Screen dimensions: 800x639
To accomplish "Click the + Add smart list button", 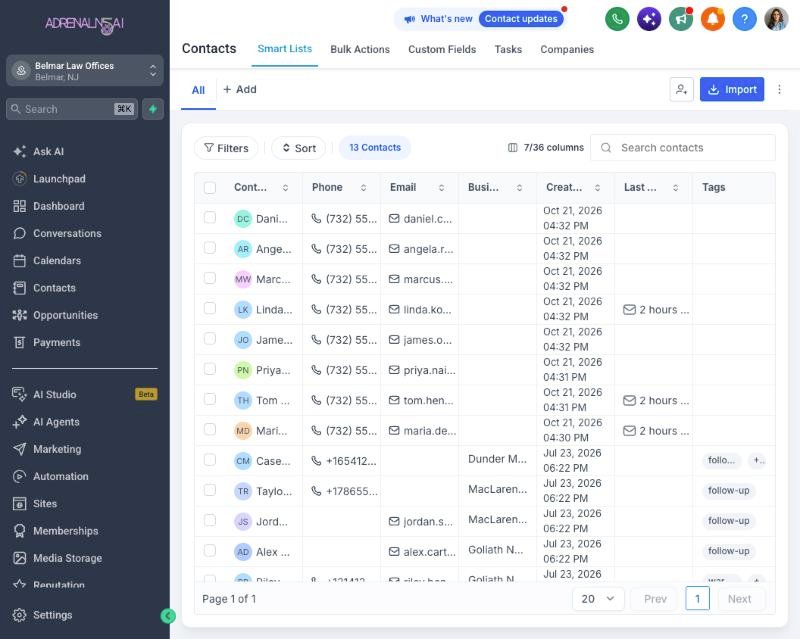I will (240, 89).
